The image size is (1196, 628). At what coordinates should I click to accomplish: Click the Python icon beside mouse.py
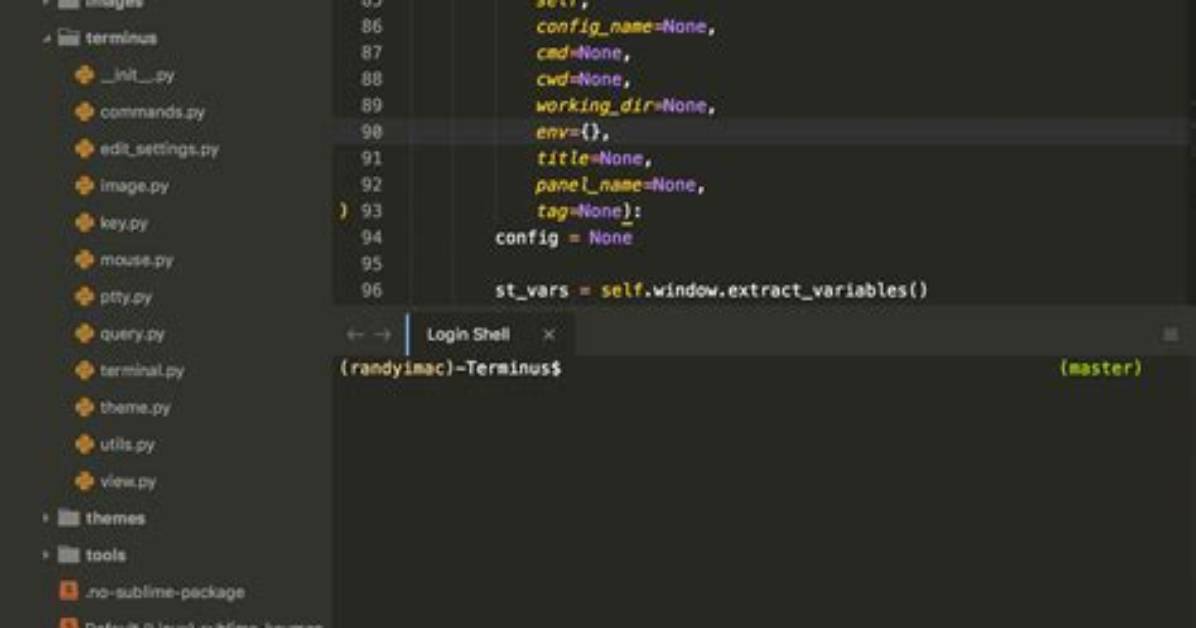coord(84,259)
